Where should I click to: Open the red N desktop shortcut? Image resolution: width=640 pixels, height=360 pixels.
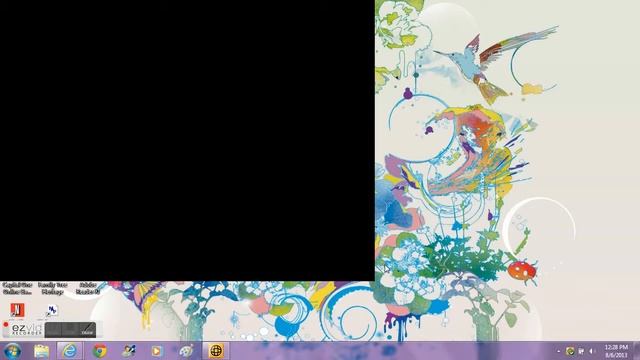[17, 310]
